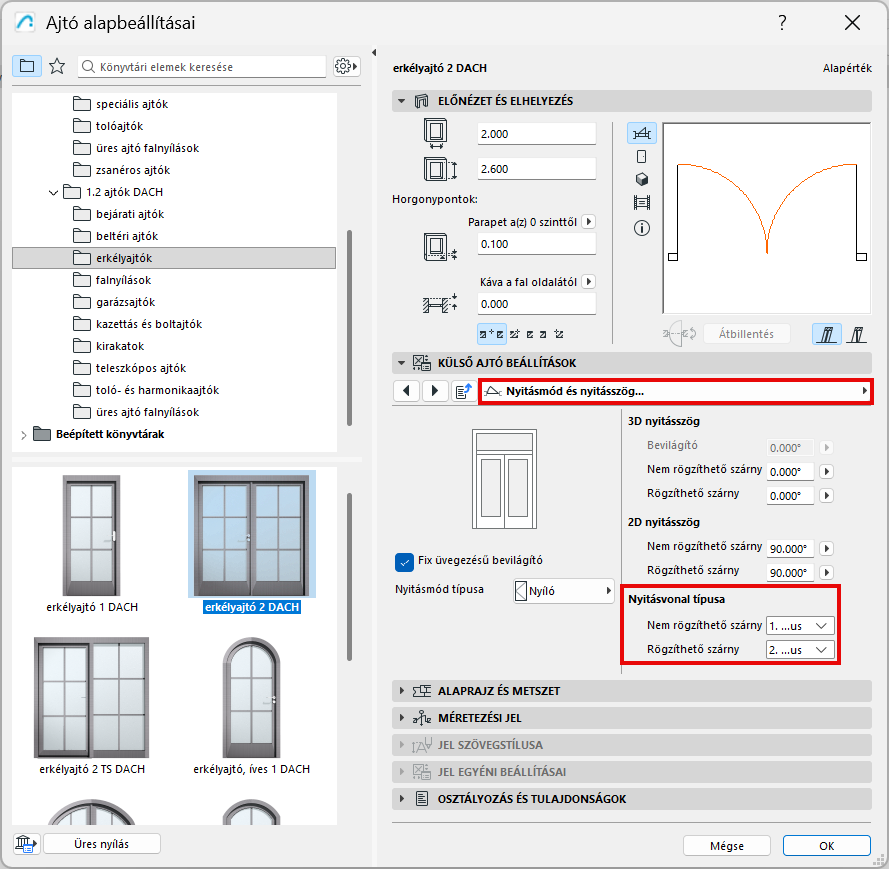Expand Beépített könyvtárak tree node

(x=23, y=435)
